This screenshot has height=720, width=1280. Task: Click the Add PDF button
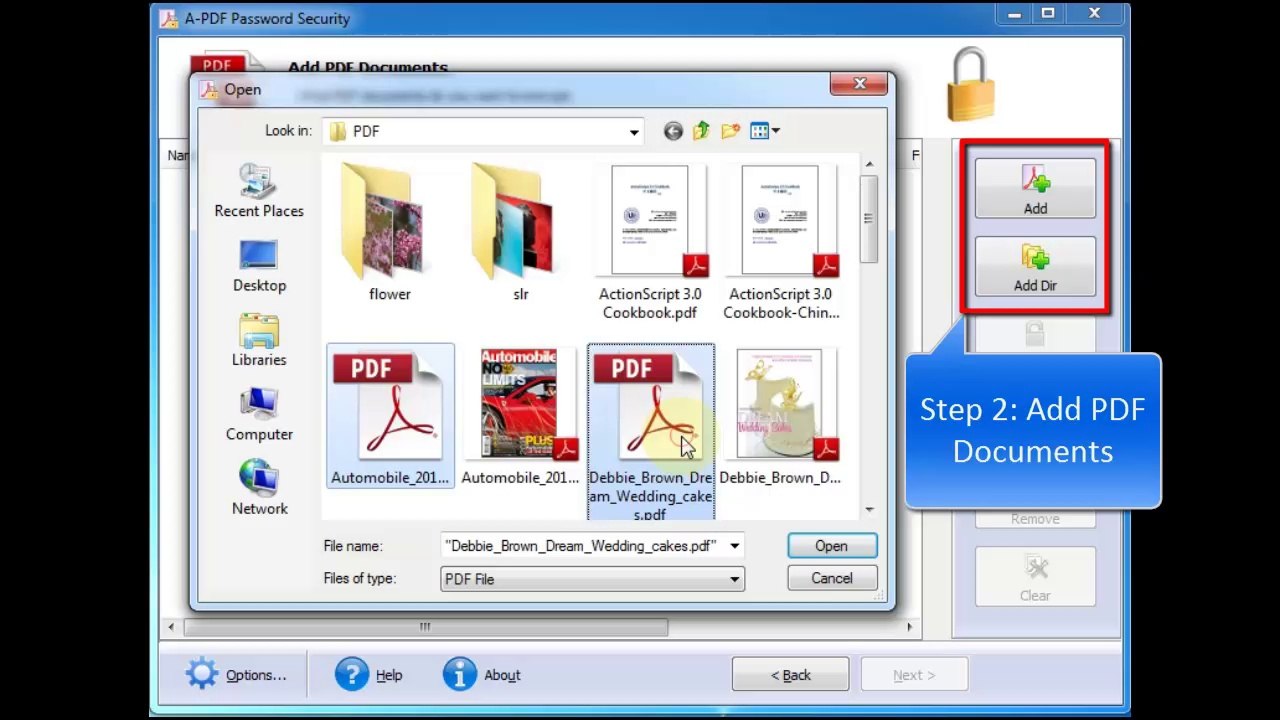coord(1035,188)
